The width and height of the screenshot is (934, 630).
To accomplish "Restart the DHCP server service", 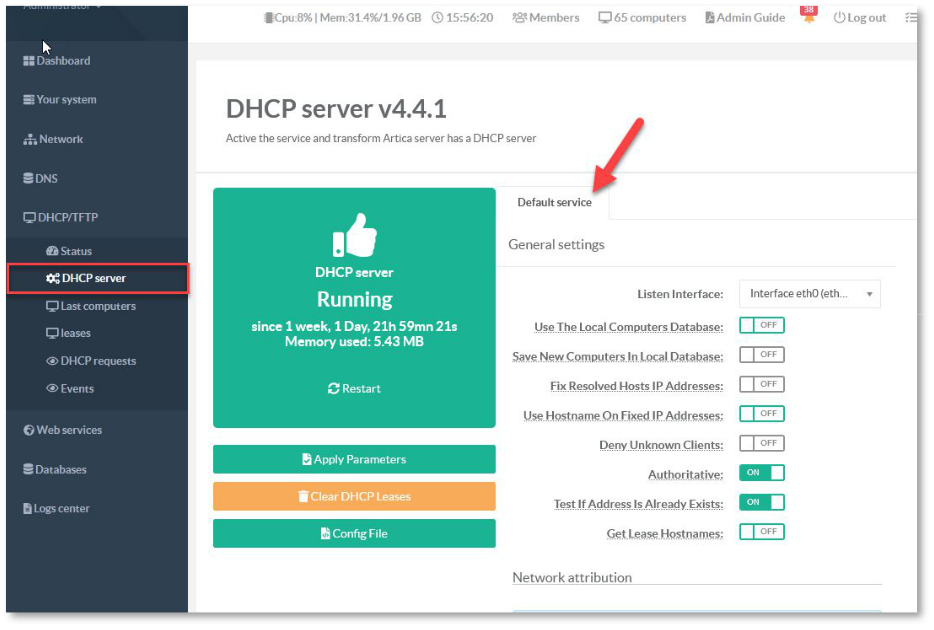I will [354, 389].
